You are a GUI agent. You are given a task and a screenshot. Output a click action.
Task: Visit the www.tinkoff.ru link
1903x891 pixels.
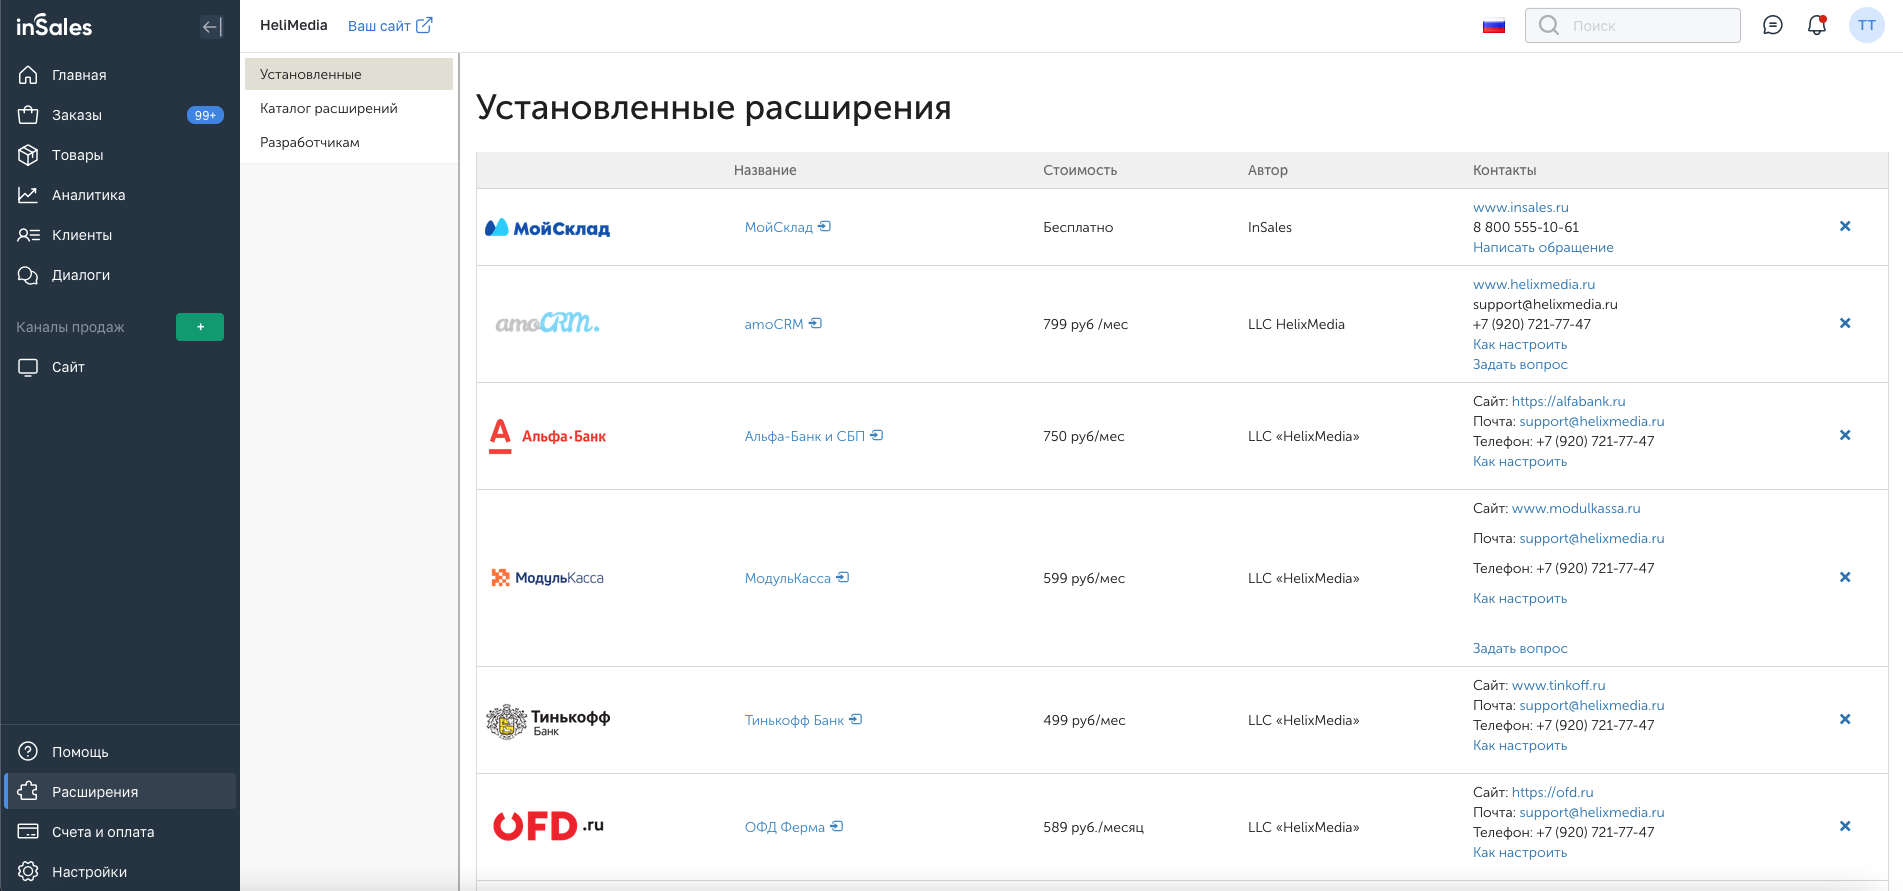point(1559,685)
